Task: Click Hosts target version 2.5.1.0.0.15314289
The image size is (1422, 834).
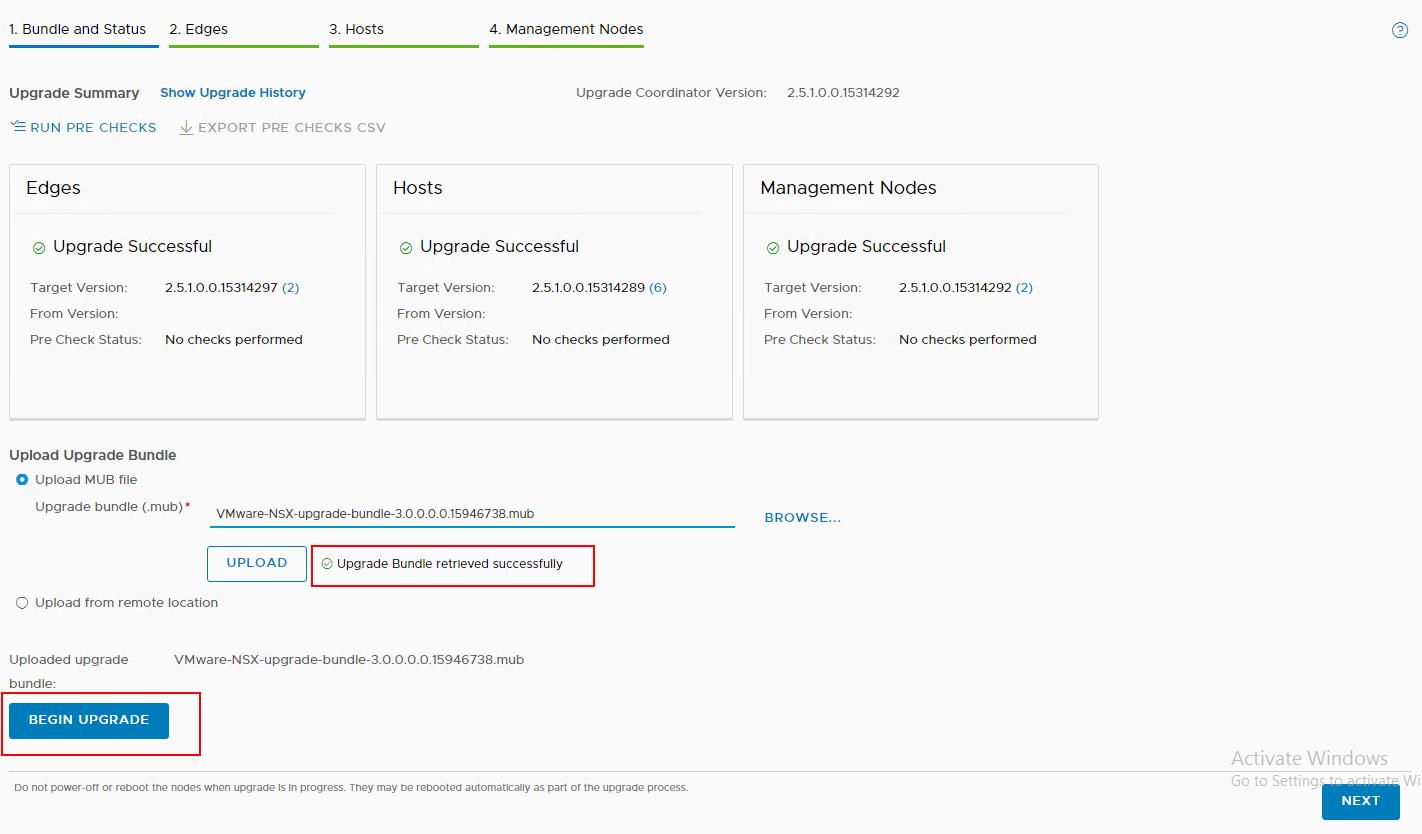Action: tap(588, 287)
